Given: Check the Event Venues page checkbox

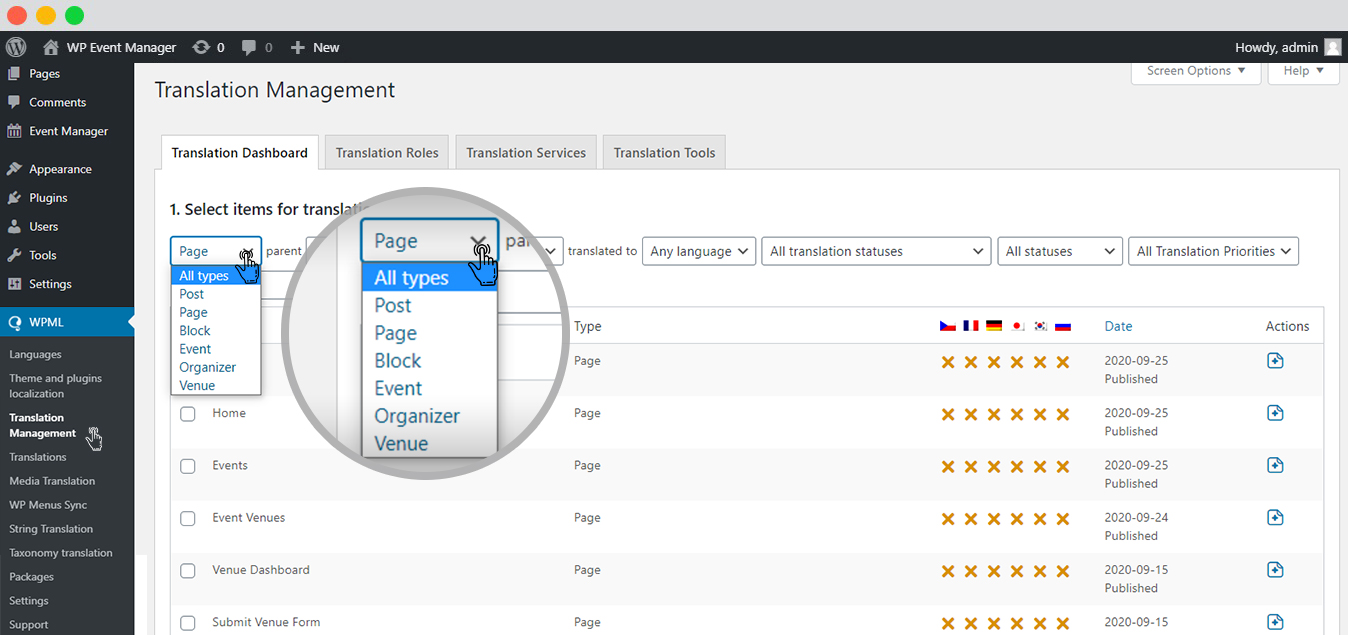Looking at the screenshot, I should (188, 518).
